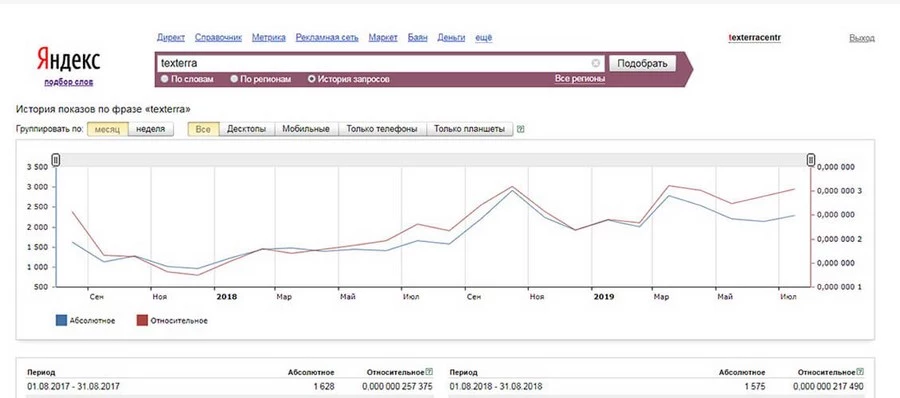
Task: Open the Метрика link
Action: coord(269,38)
